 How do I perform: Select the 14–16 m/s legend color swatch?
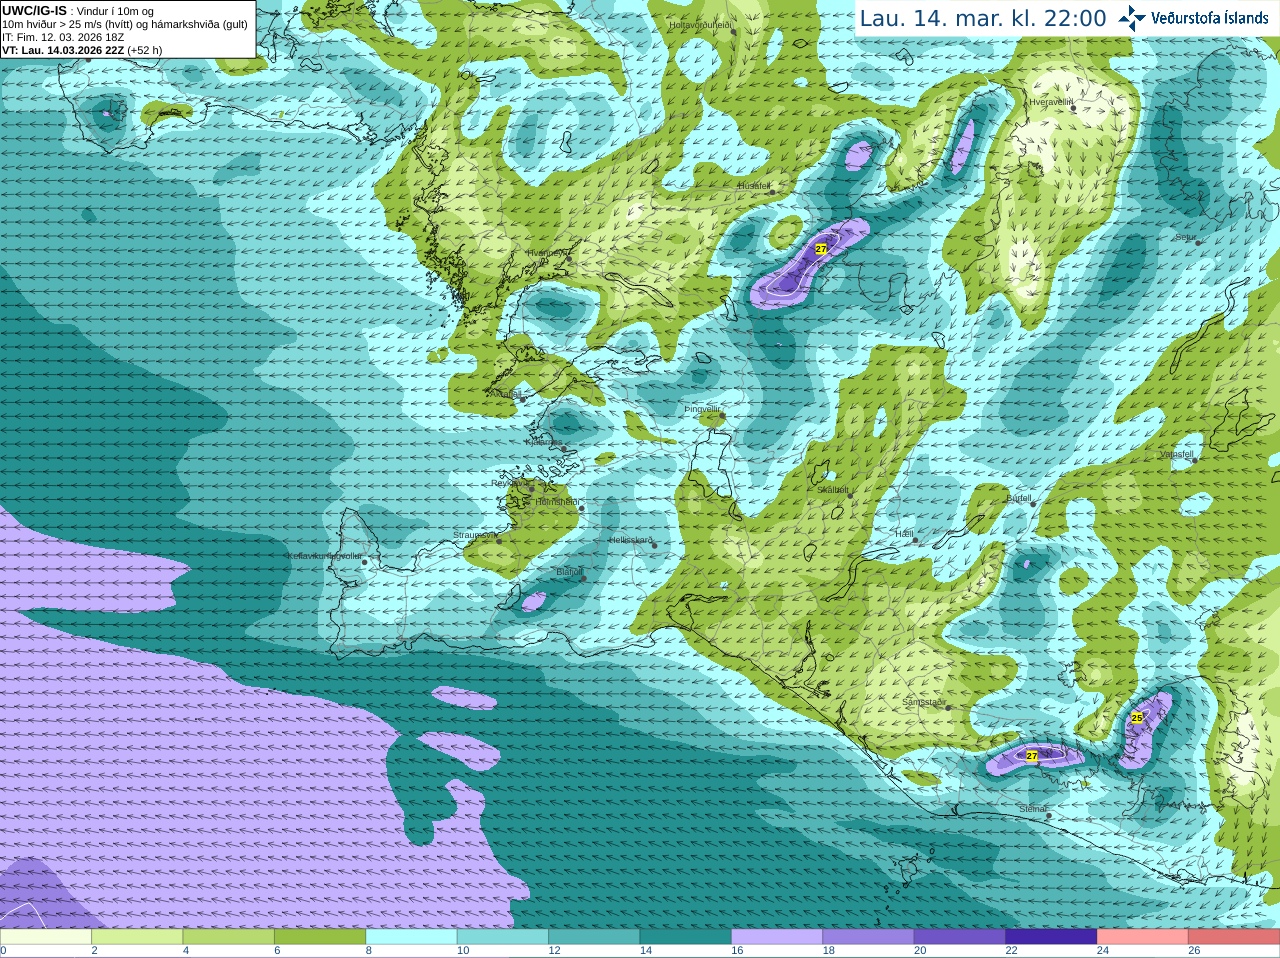tap(685, 937)
